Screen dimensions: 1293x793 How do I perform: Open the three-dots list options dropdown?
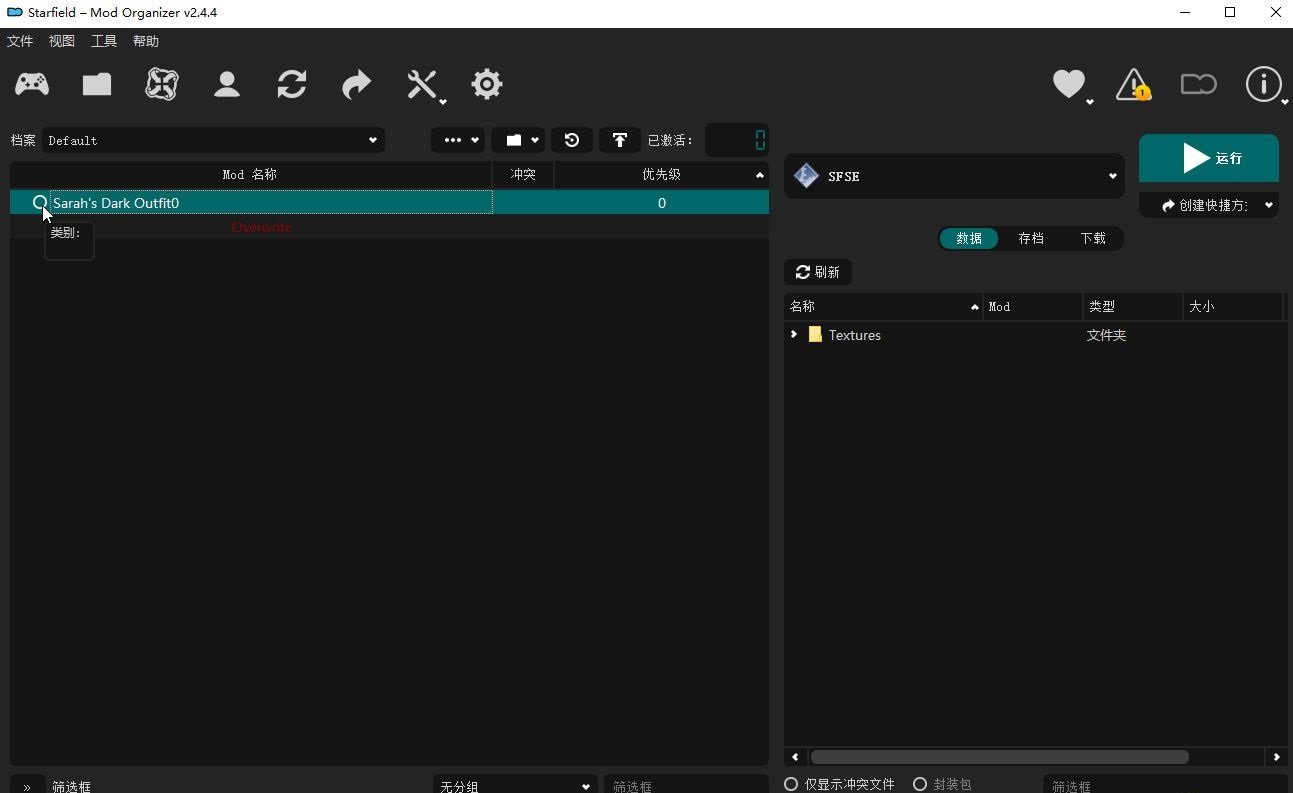(x=458, y=140)
